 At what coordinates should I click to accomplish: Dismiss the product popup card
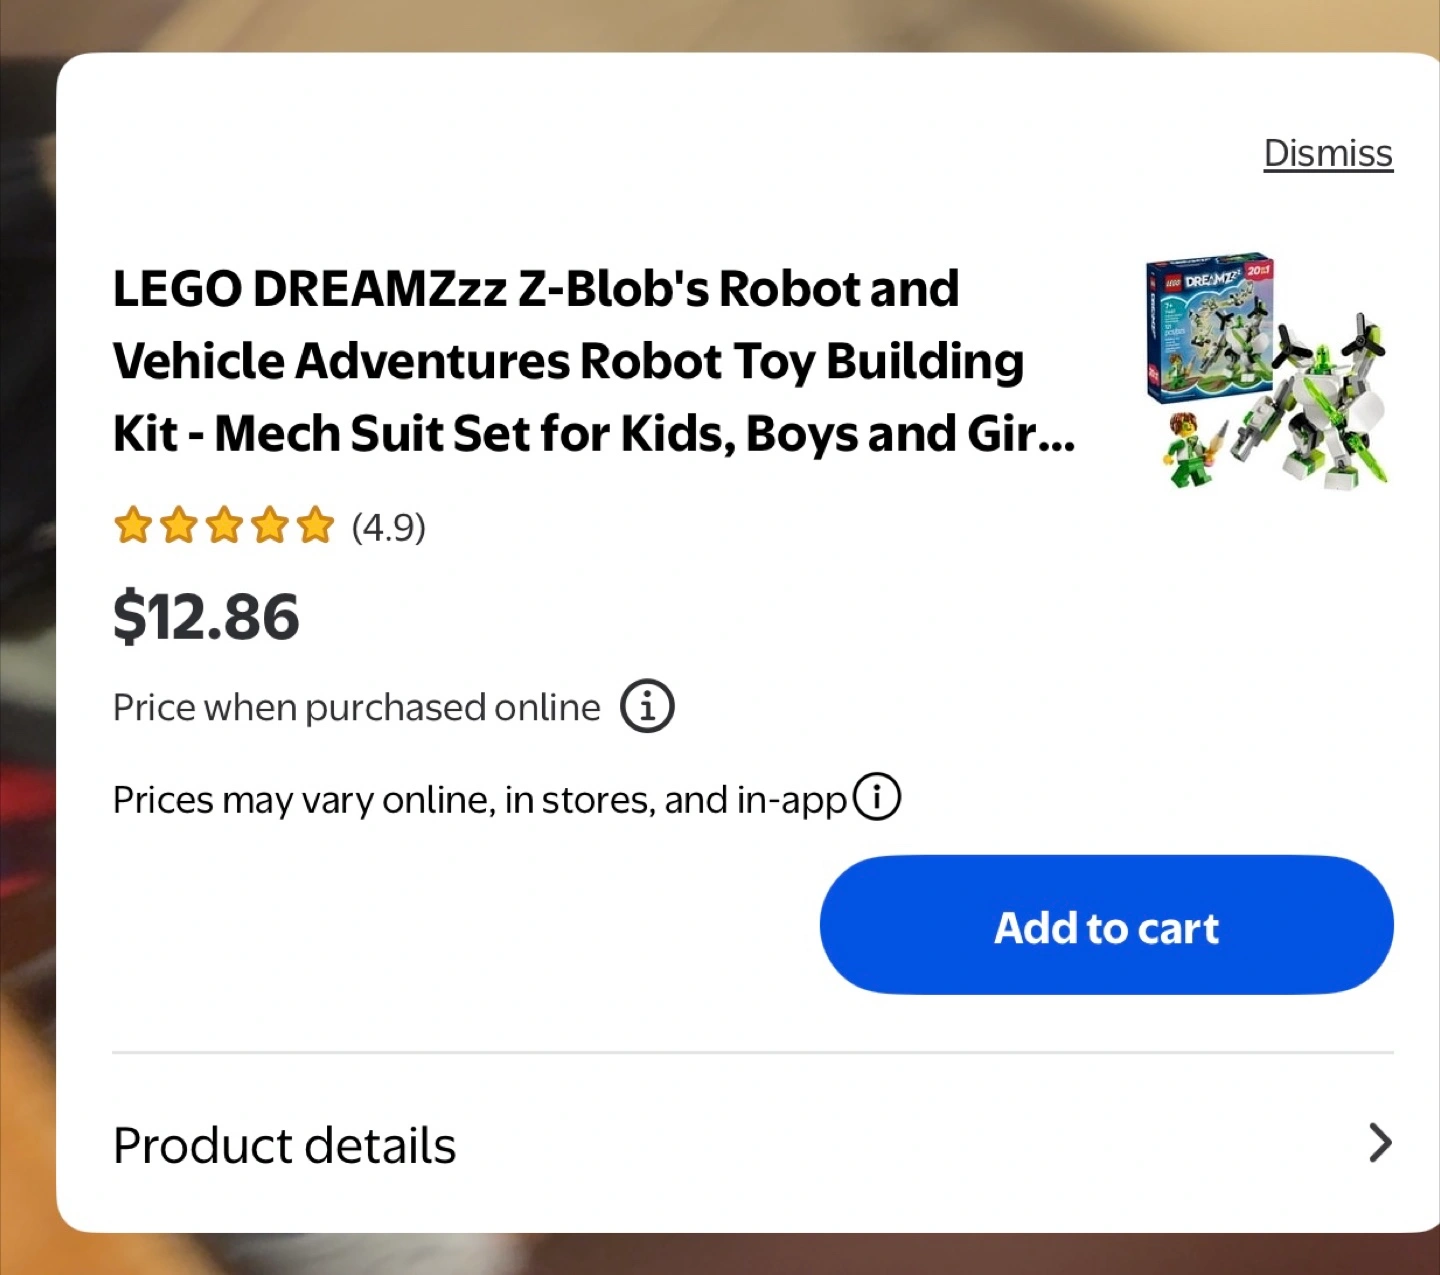pos(1327,154)
